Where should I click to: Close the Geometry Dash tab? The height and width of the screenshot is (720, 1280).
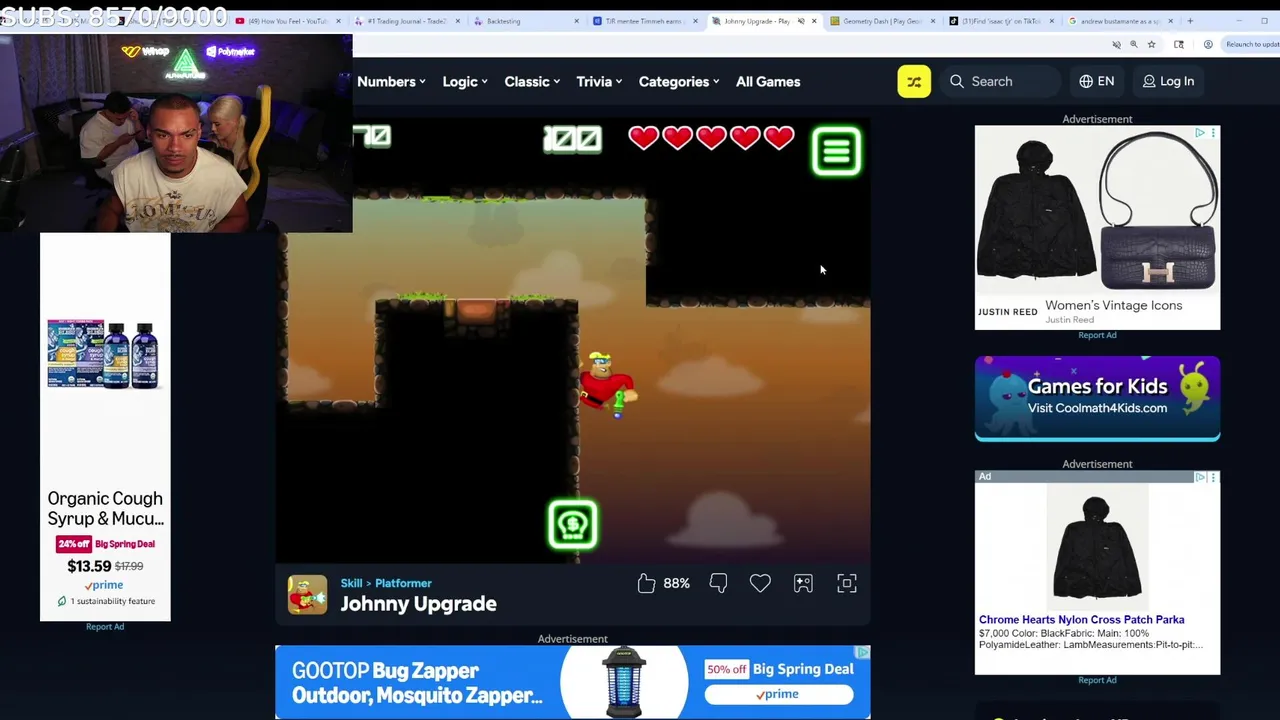(933, 21)
